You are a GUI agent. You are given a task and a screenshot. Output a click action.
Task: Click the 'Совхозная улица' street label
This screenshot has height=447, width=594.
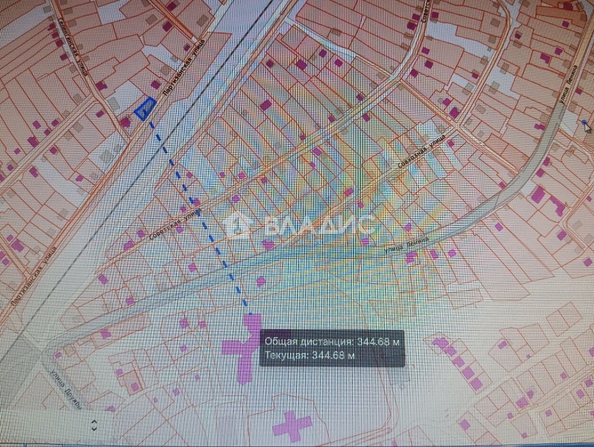point(422,151)
